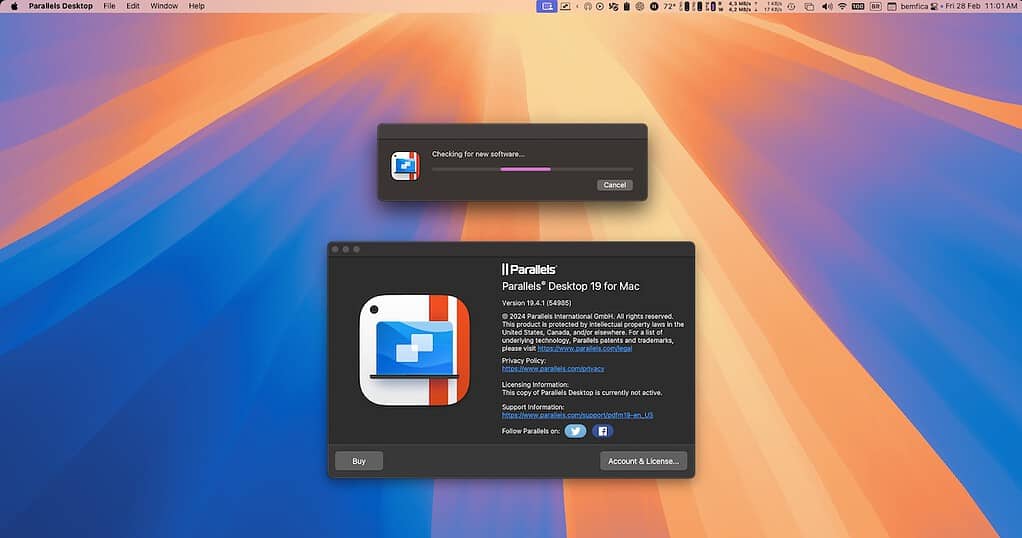Open the Parallels Desktop application menu
The image size is (1022, 538).
[x=60, y=6]
